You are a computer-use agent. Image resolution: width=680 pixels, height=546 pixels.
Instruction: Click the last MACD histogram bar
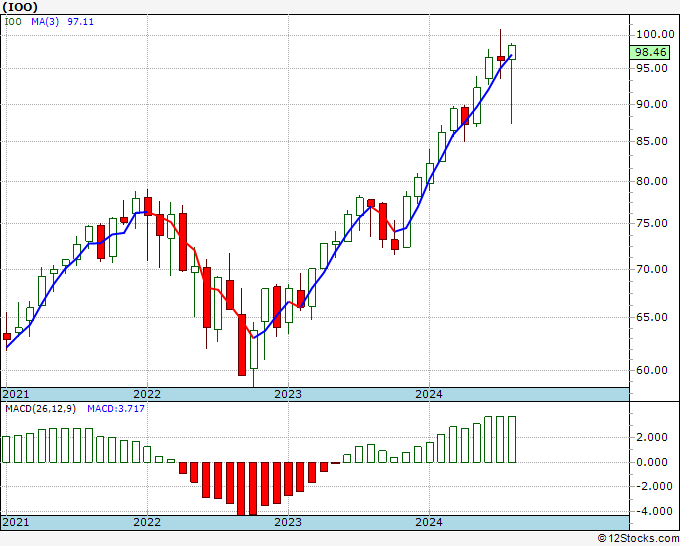pos(512,439)
